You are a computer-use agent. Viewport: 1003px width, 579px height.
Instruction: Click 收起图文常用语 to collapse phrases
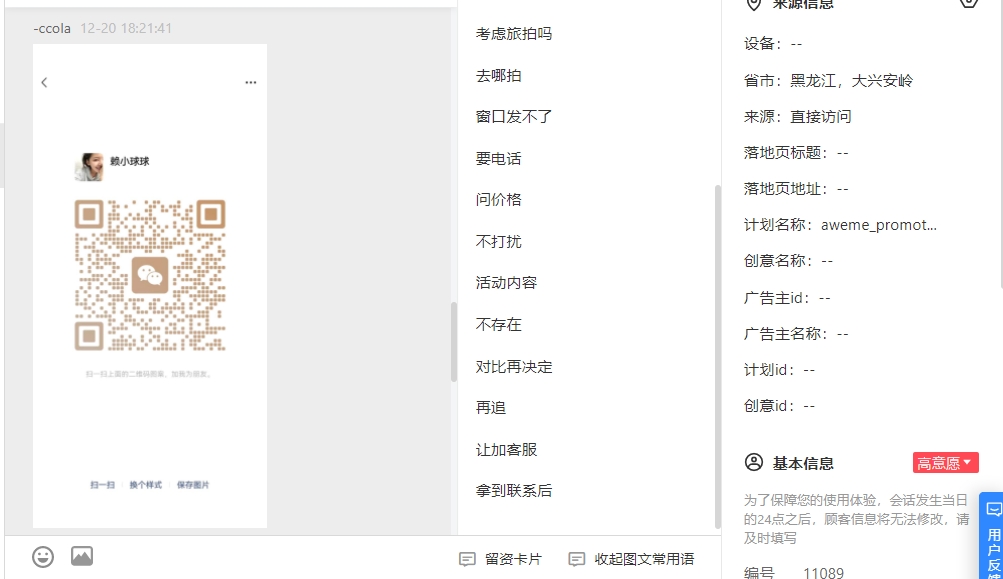[x=631, y=559]
